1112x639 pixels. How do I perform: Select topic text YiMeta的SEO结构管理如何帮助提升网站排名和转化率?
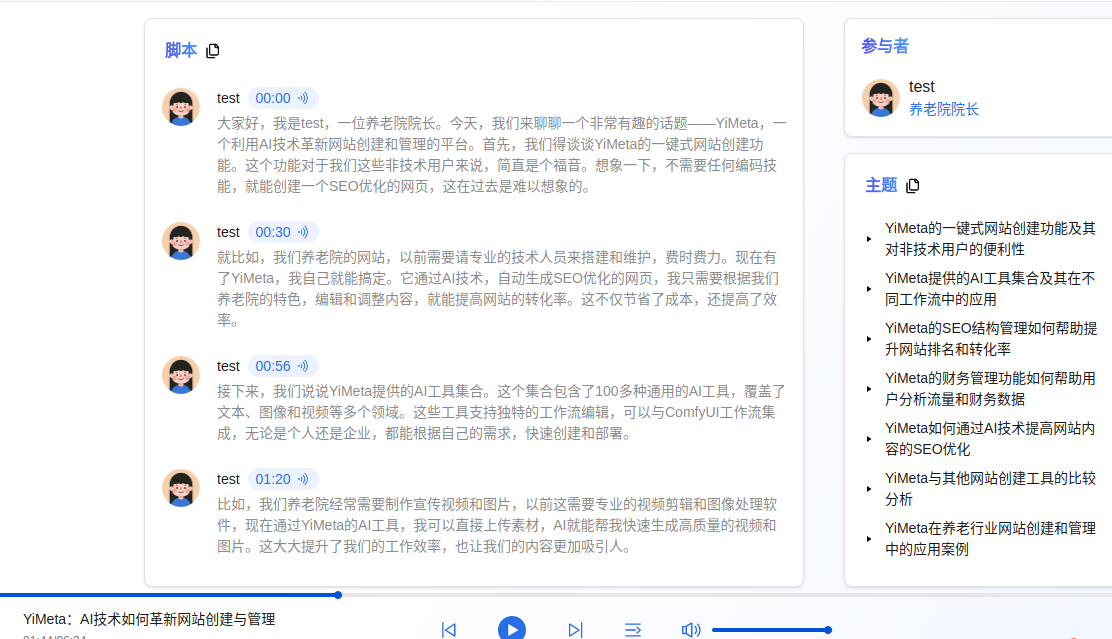click(x=991, y=339)
